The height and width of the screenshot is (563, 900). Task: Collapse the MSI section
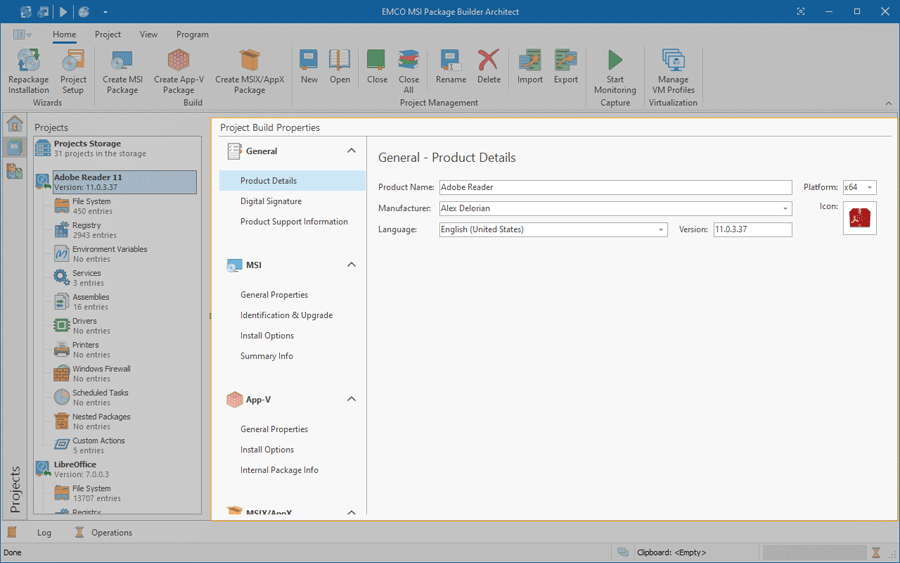(351, 265)
